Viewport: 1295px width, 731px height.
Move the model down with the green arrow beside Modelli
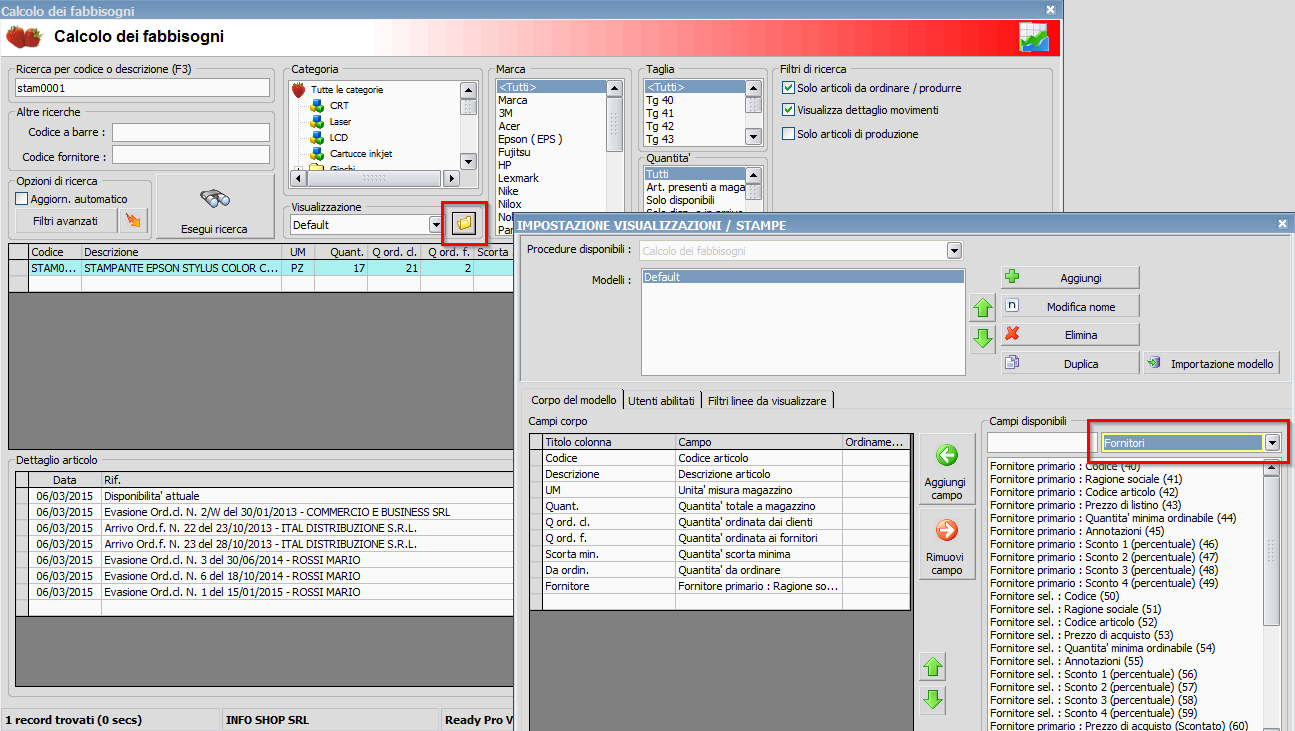pos(982,338)
